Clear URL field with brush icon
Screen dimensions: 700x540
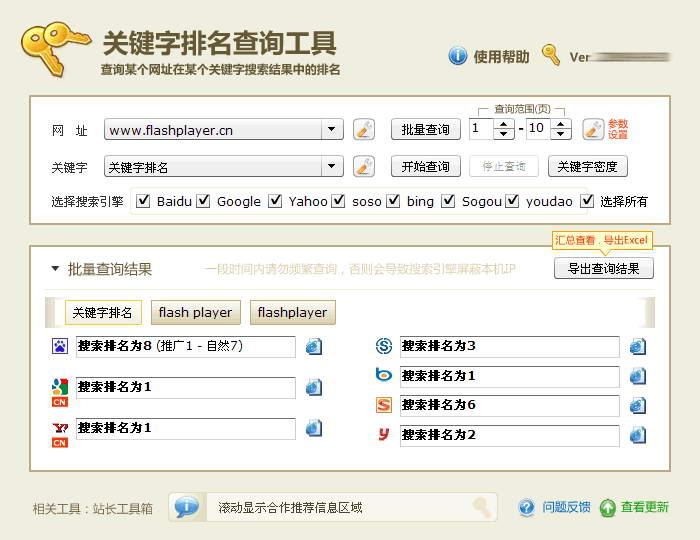point(364,129)
